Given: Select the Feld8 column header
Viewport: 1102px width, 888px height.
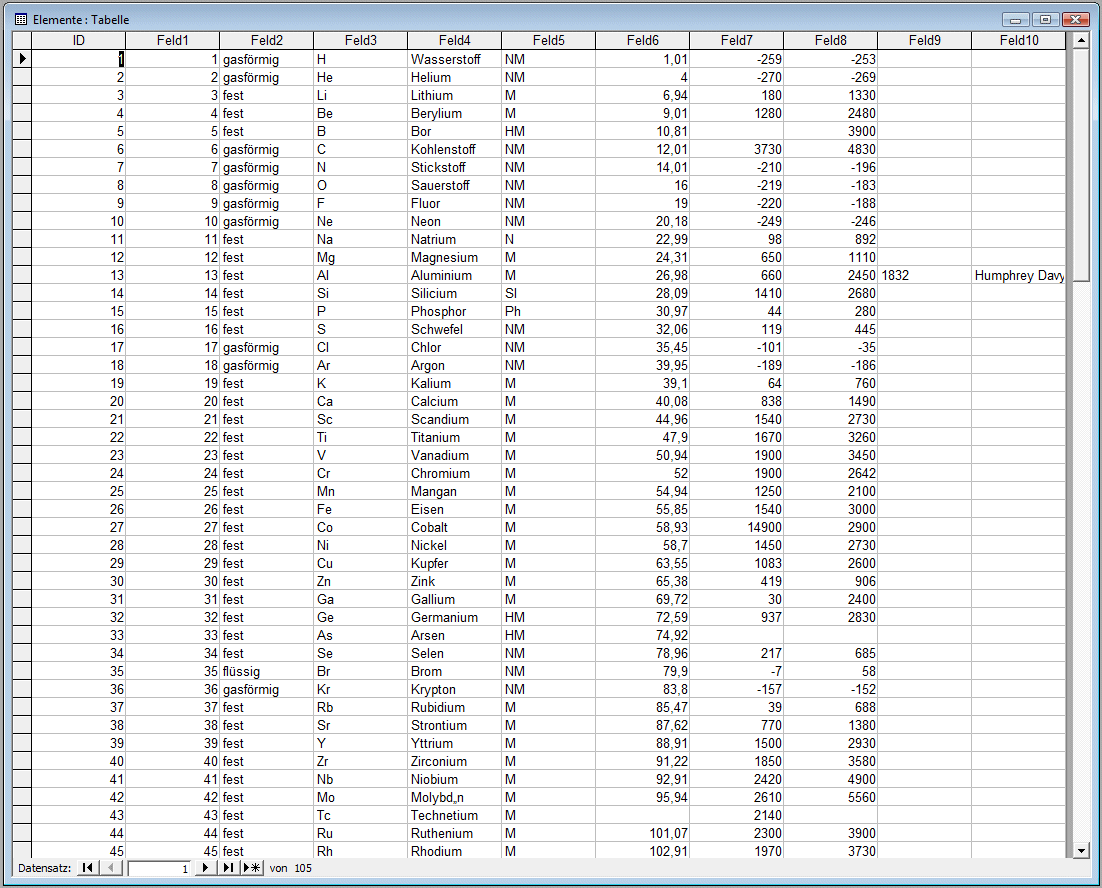Looking at the screenshot, I should [x=831, y=41].
